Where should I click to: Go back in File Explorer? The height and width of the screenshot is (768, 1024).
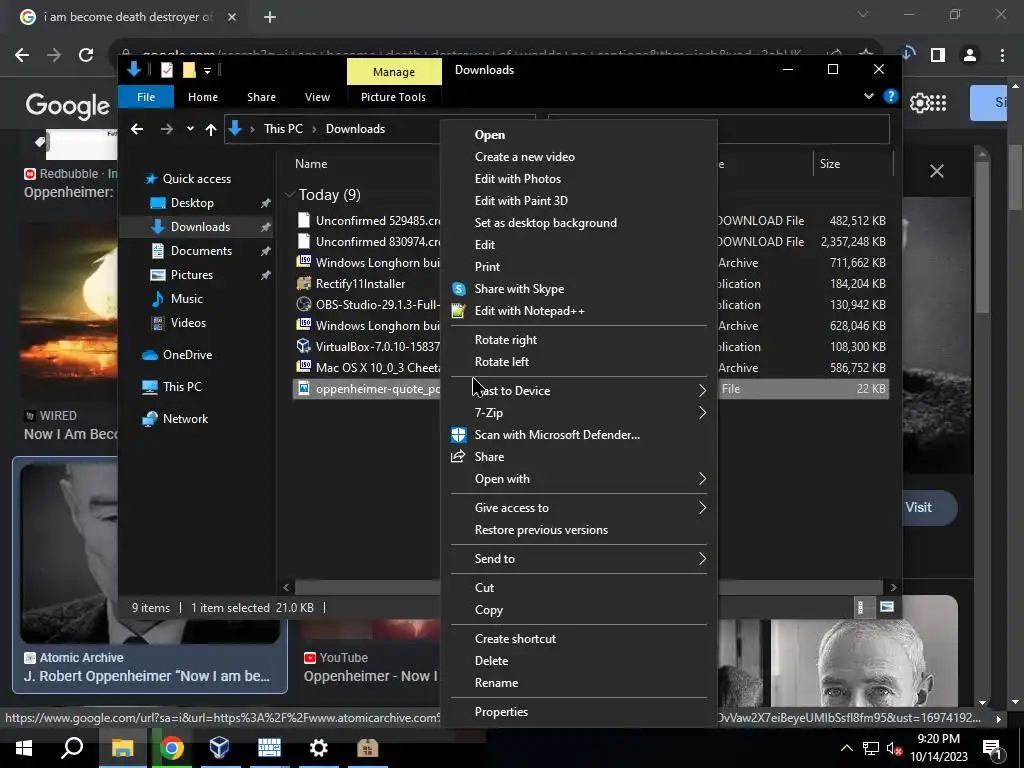pyautogui.click(x=136, y=129)
